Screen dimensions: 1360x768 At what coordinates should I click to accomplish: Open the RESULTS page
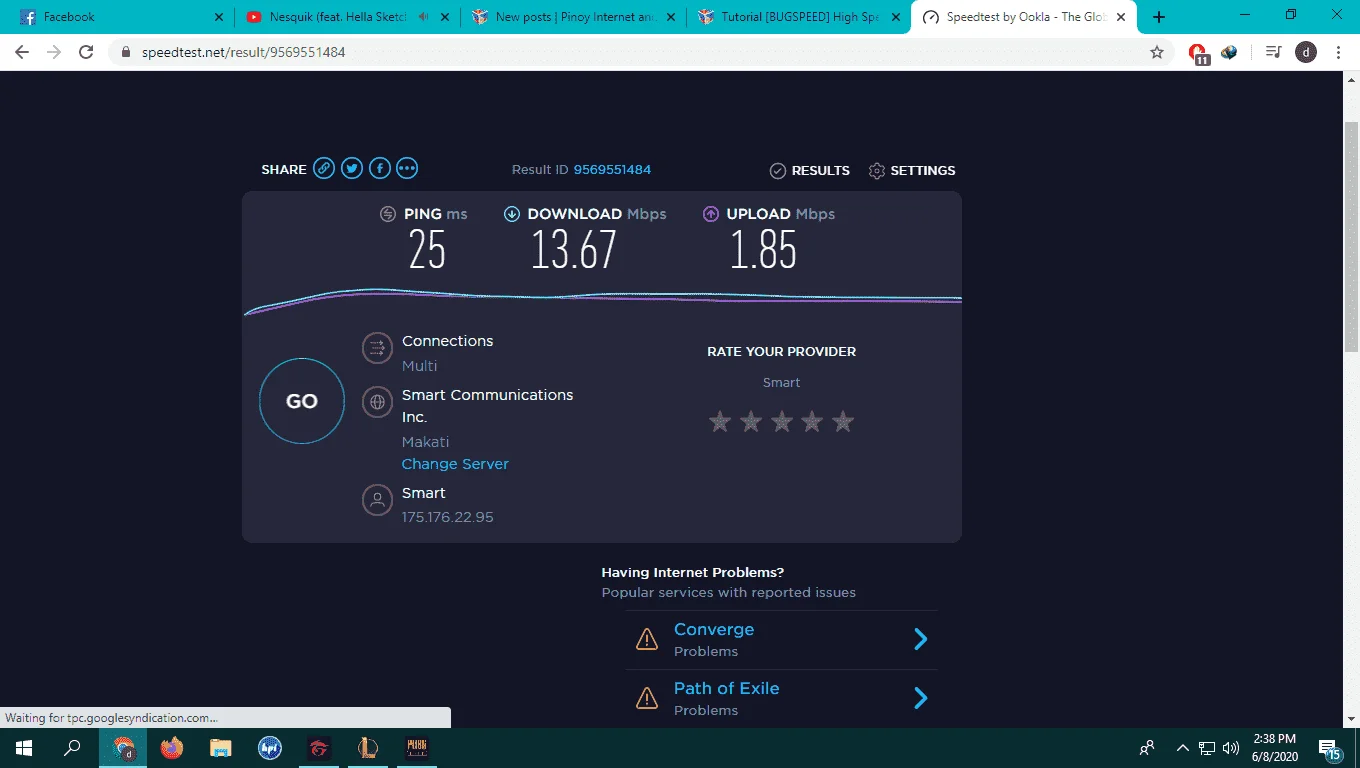[810, 171]
